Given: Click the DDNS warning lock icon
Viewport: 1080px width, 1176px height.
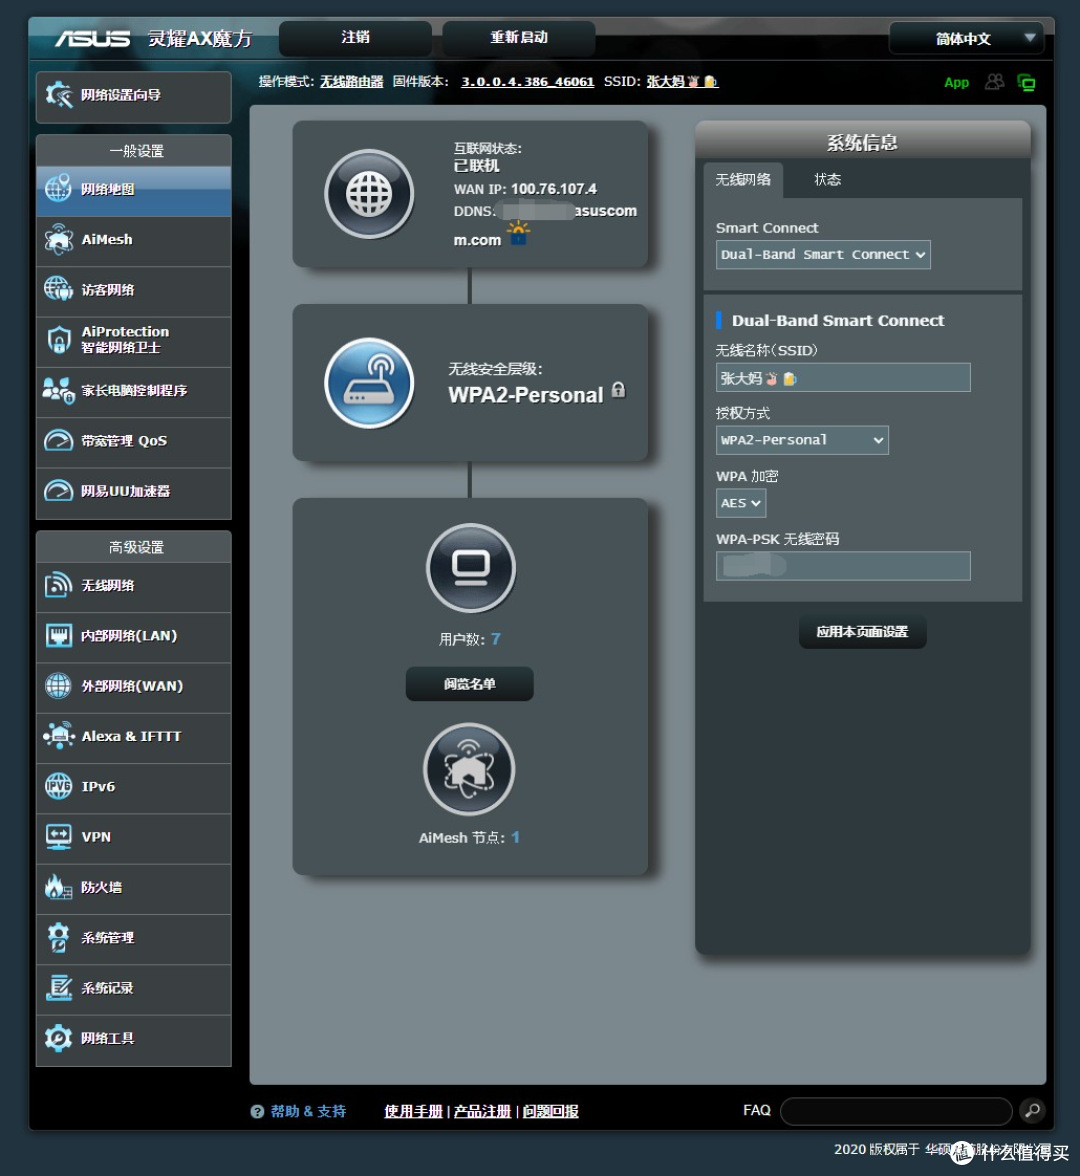Looking at the screenshot, I should pos(518,235).
